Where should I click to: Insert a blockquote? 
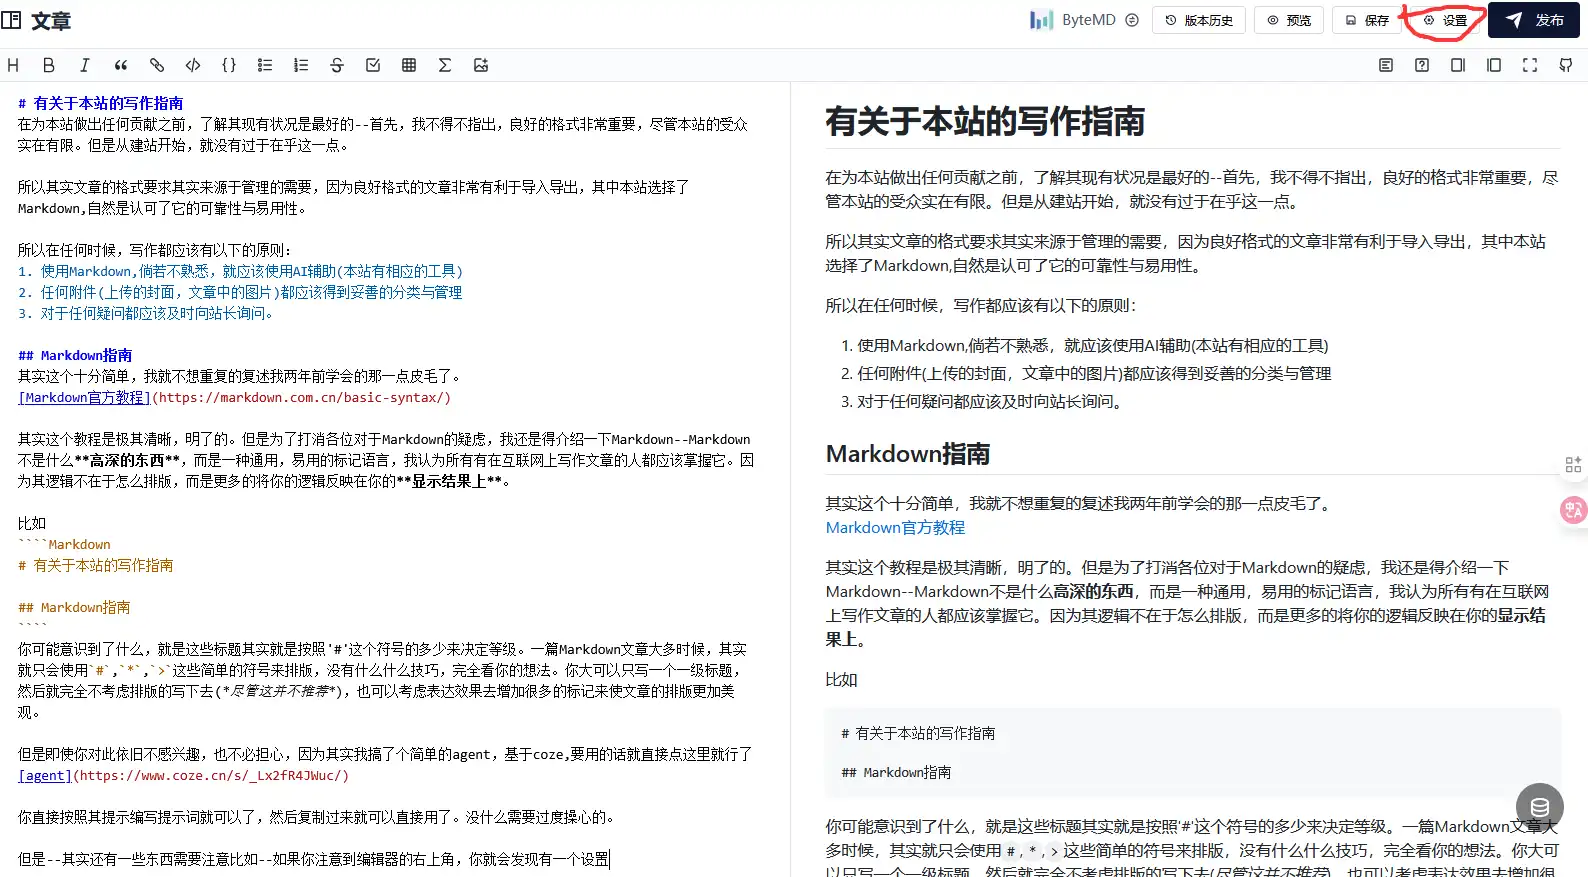pos(121,65)
